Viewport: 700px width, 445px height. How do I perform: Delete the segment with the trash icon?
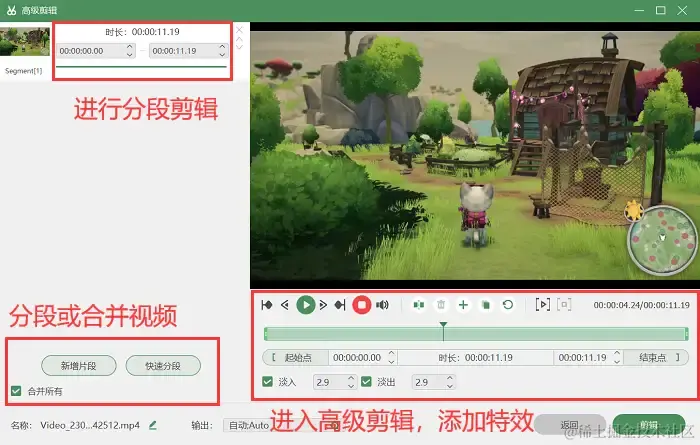[441, 305]
